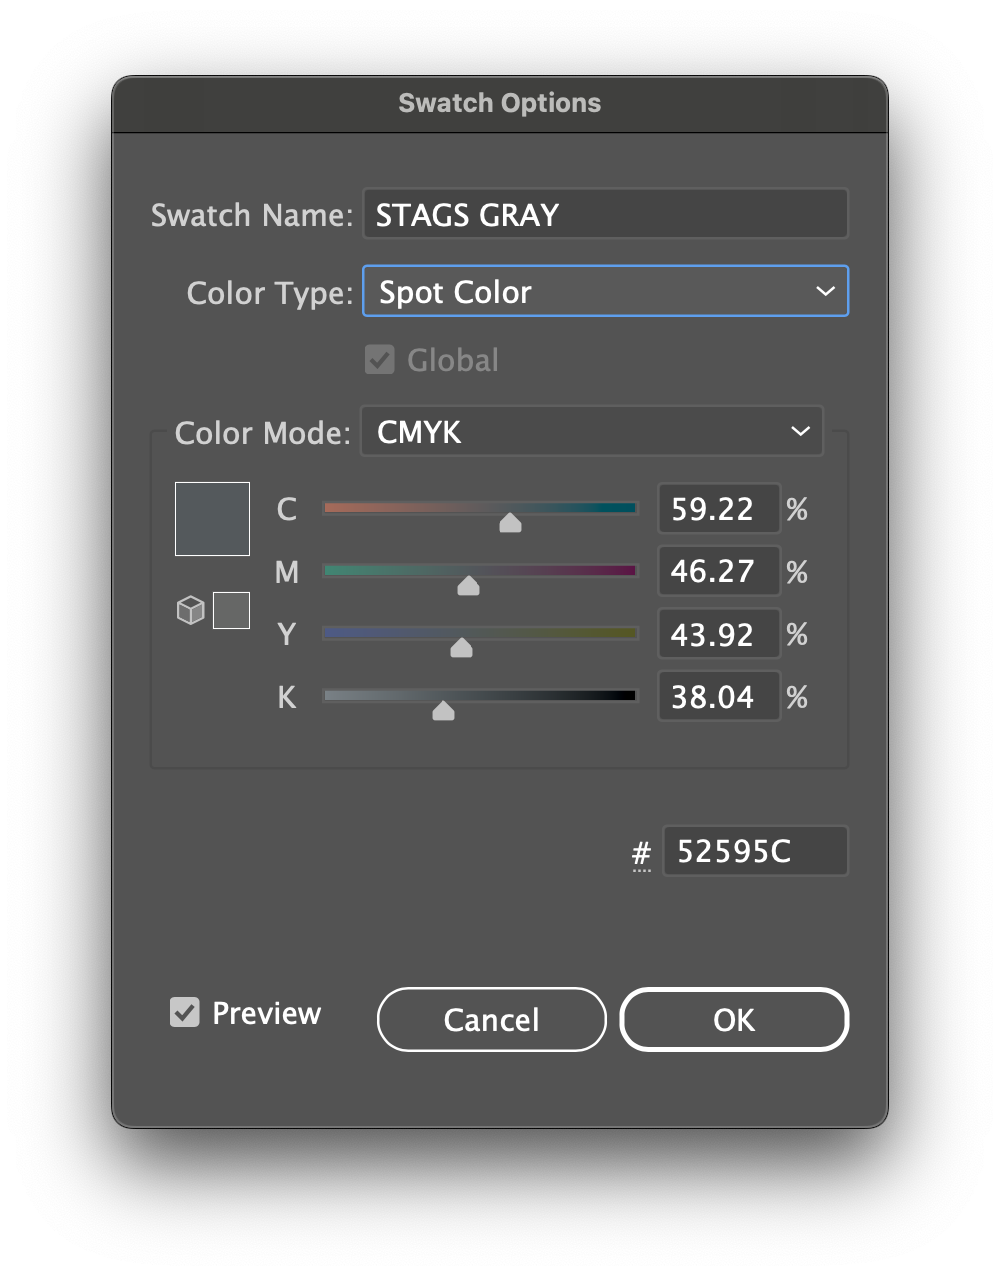Click the hex color code field

click(x=755, y=851)
